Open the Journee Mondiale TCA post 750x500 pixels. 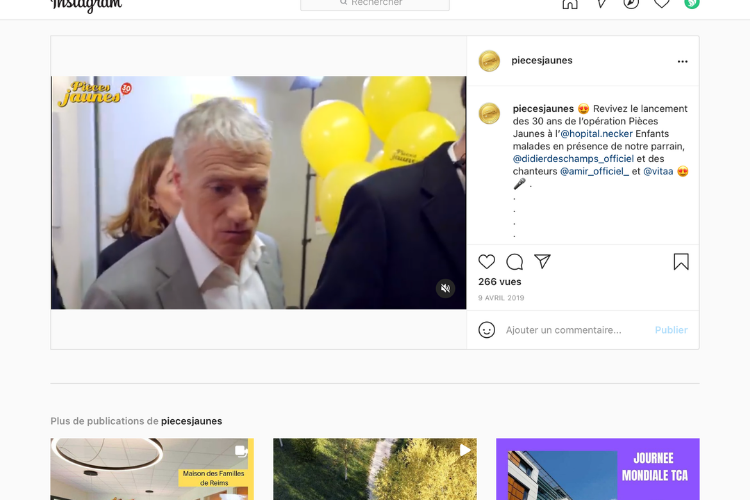coord(597,469)
